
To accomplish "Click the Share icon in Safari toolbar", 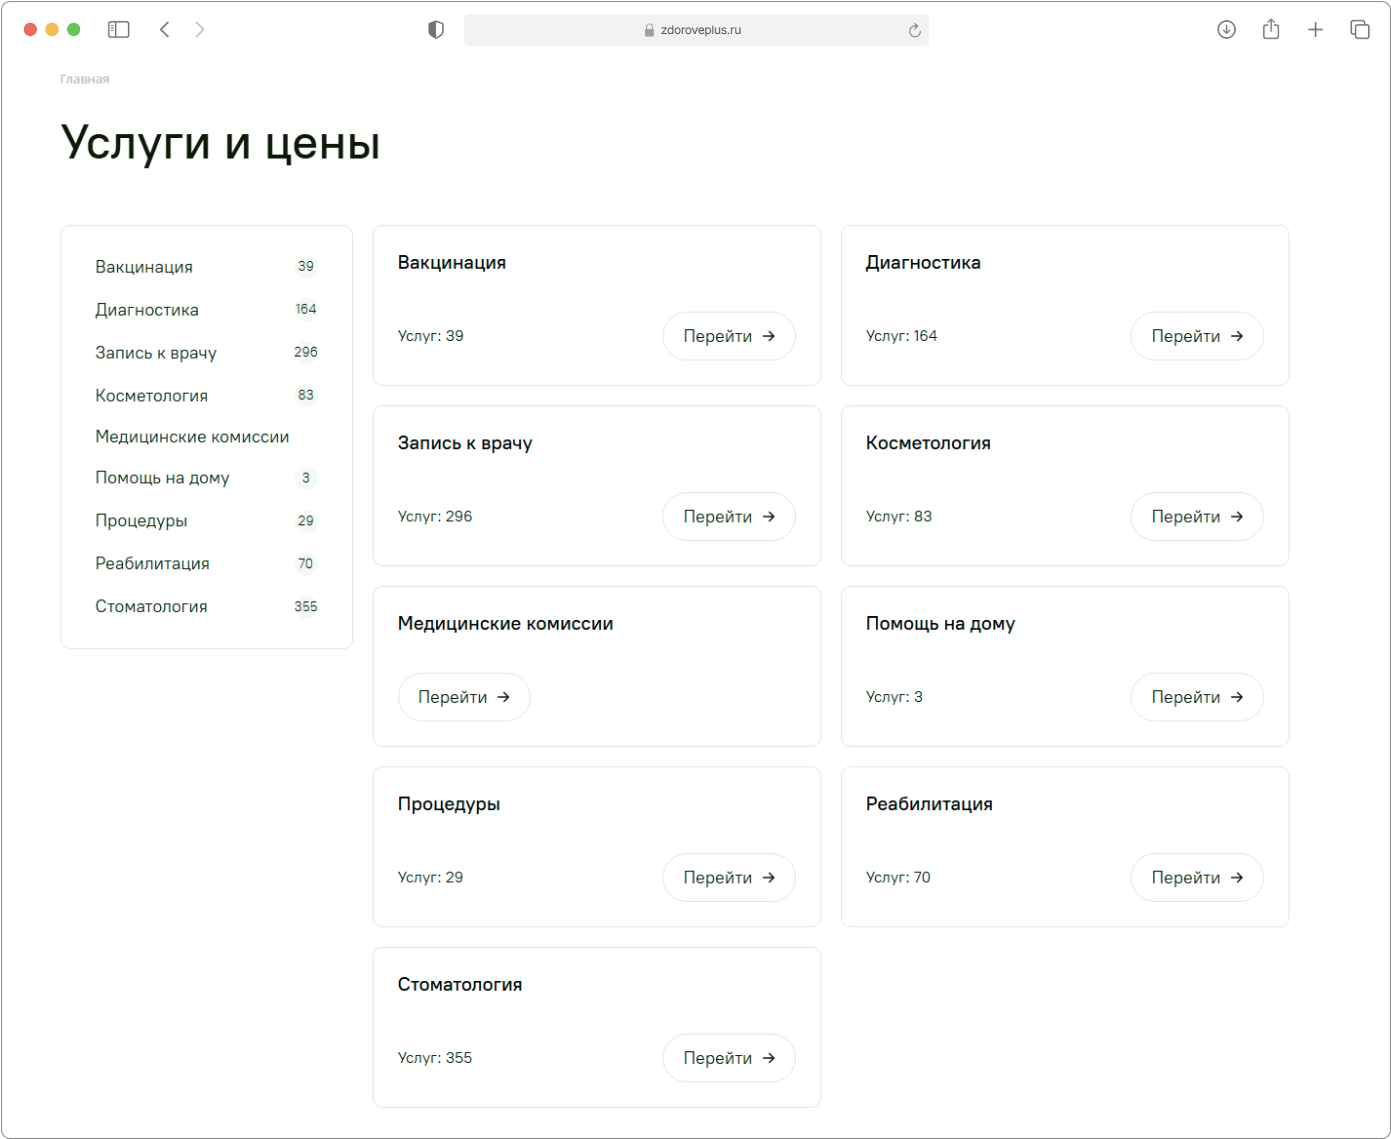I will tap(1271, 30).
